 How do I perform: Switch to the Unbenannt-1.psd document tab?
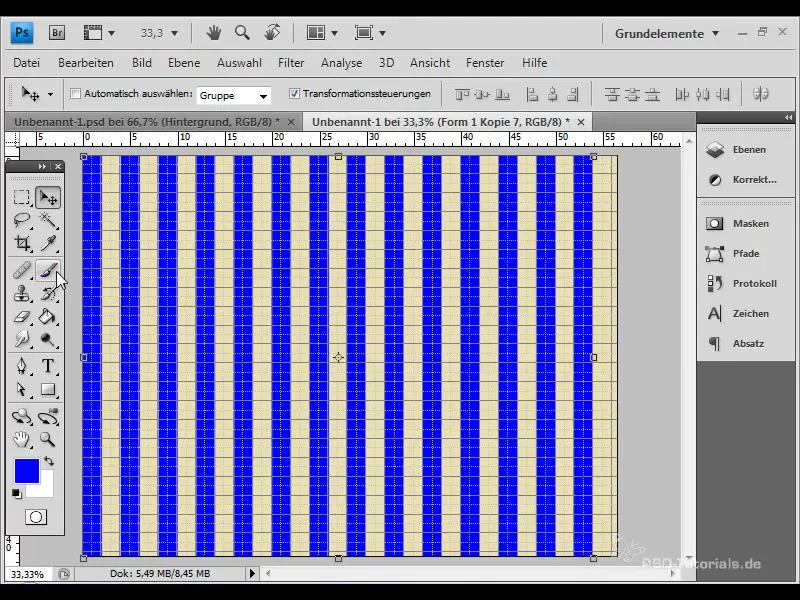[x=147, y=122]
